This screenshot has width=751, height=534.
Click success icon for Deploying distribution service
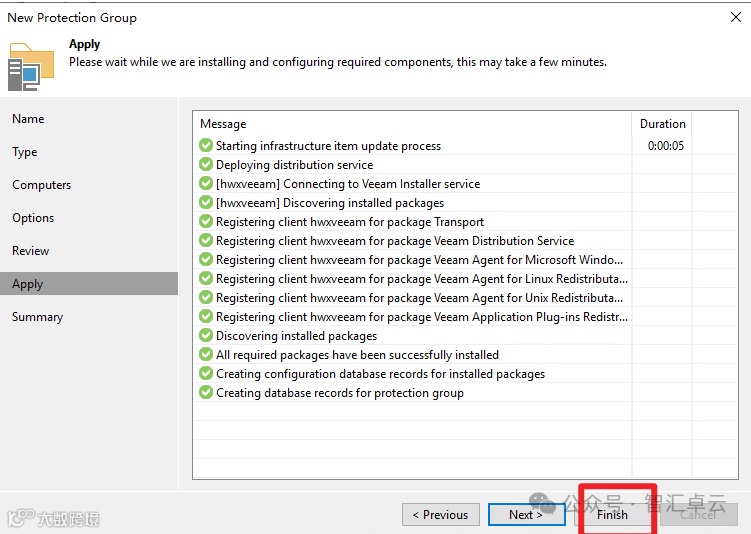click(206, 164)
